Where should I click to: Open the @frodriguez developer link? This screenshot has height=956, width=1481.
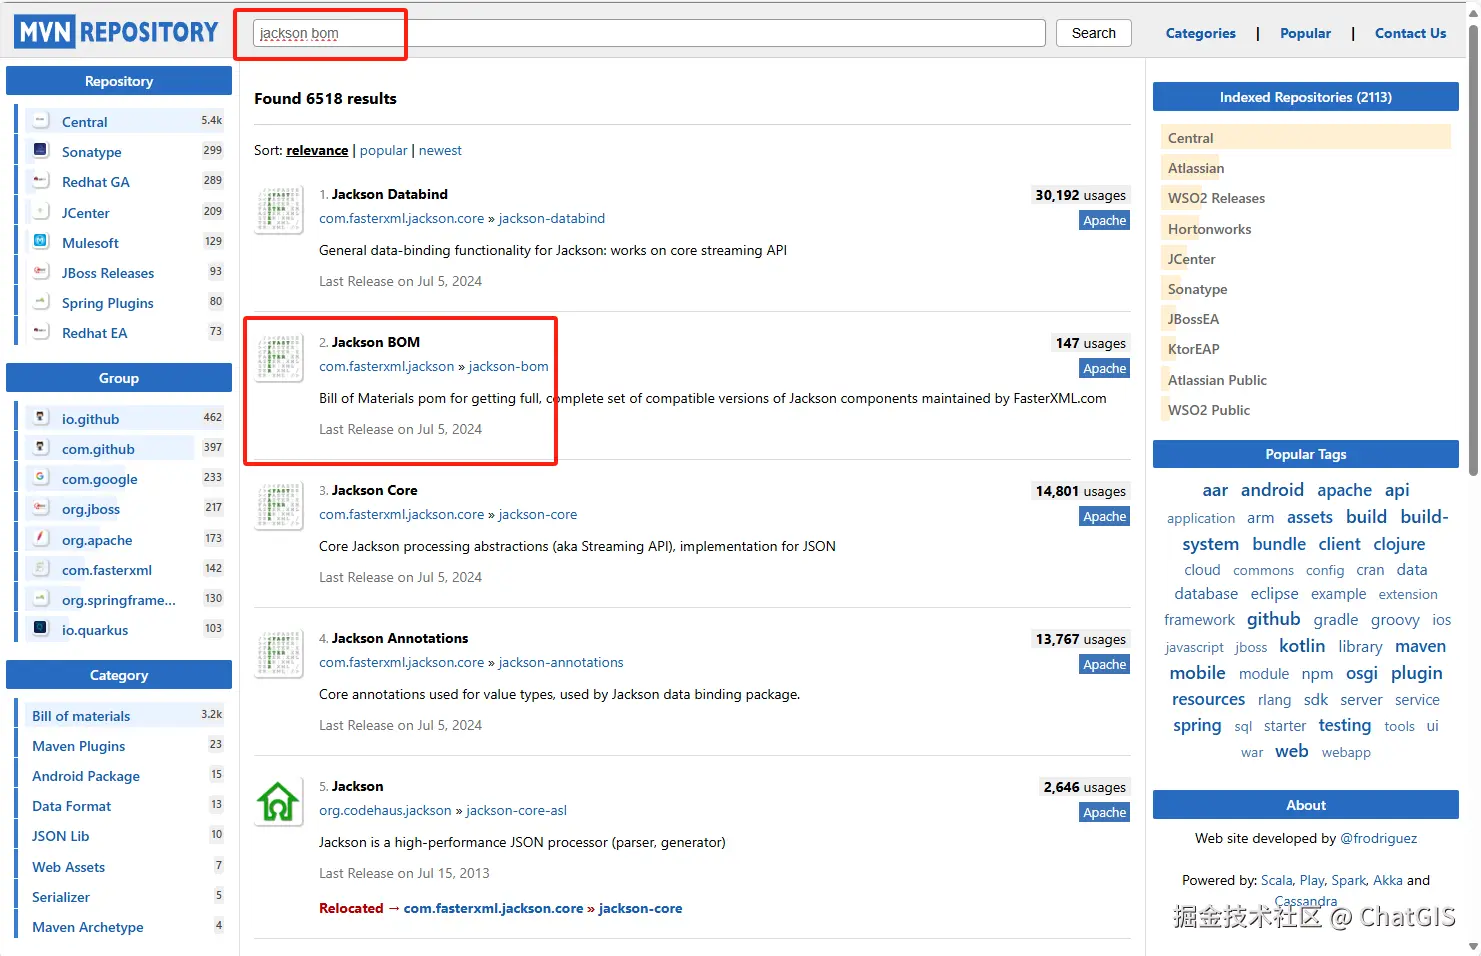coord(1379,838)
